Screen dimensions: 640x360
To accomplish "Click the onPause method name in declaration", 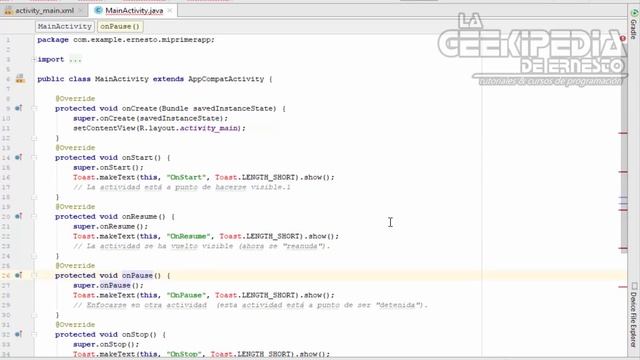I will [x=137, y=276].
